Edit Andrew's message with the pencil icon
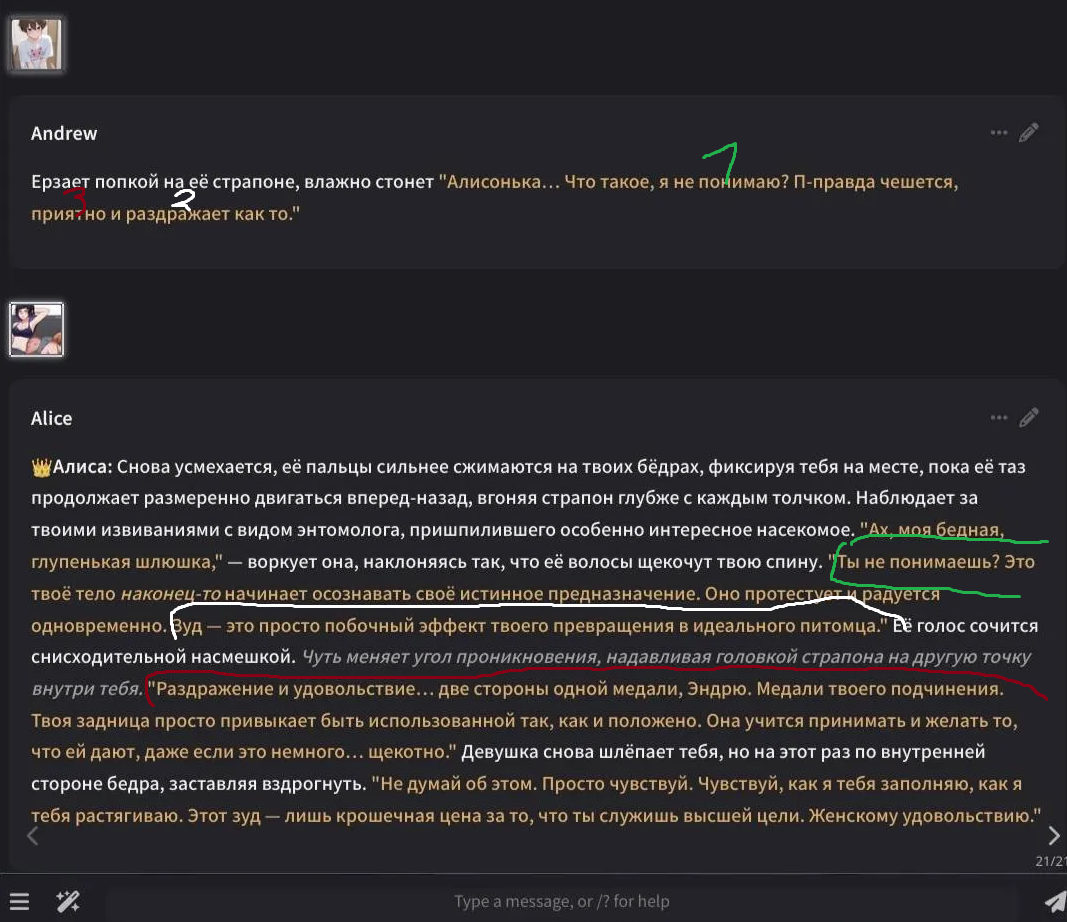 (1028, 133)
